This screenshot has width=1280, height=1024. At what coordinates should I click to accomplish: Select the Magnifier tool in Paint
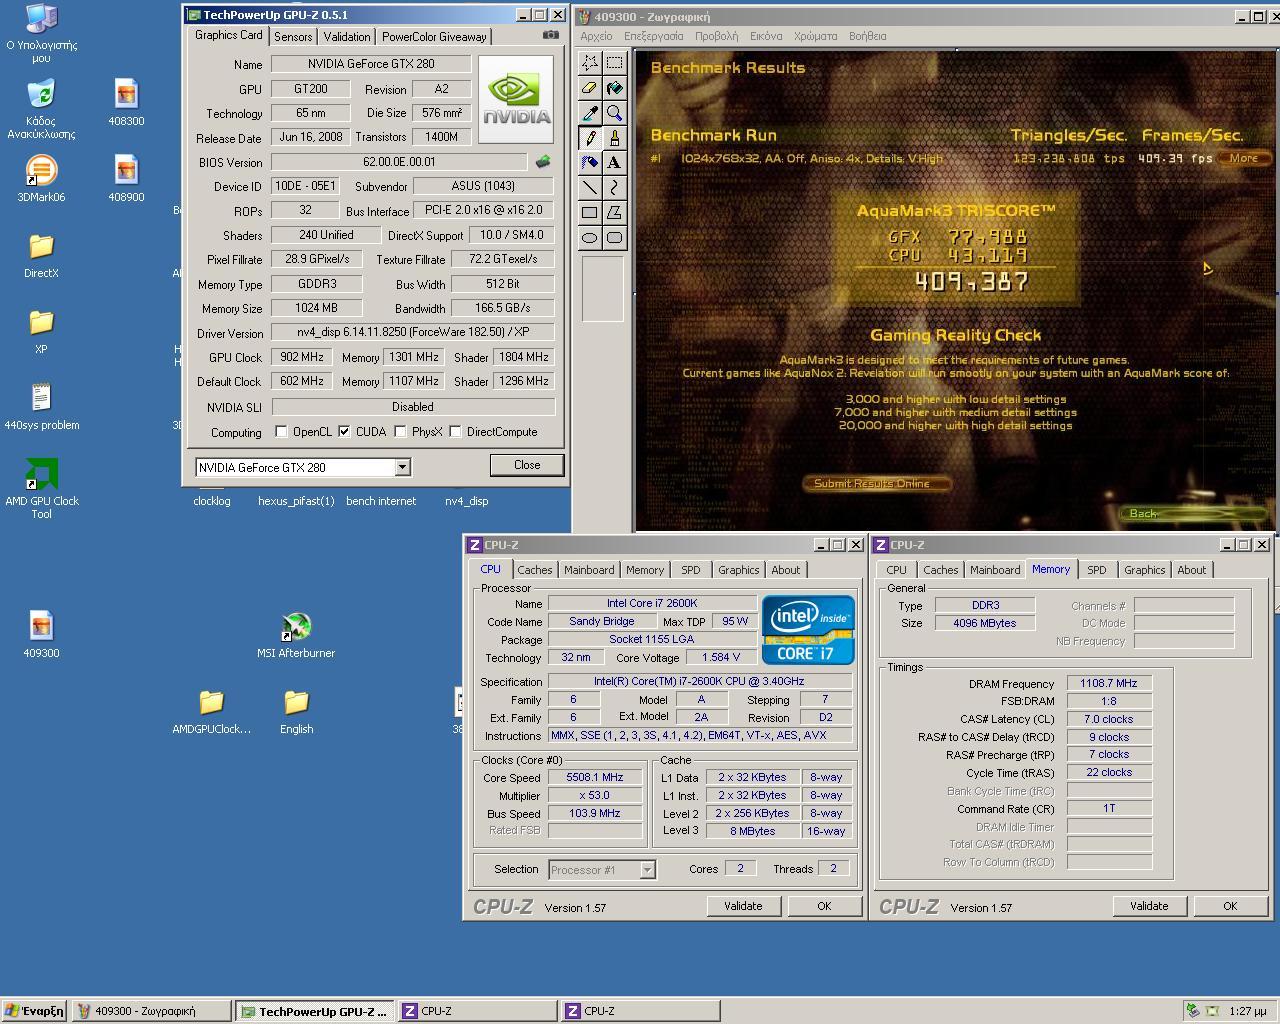(x=614, y=112)
